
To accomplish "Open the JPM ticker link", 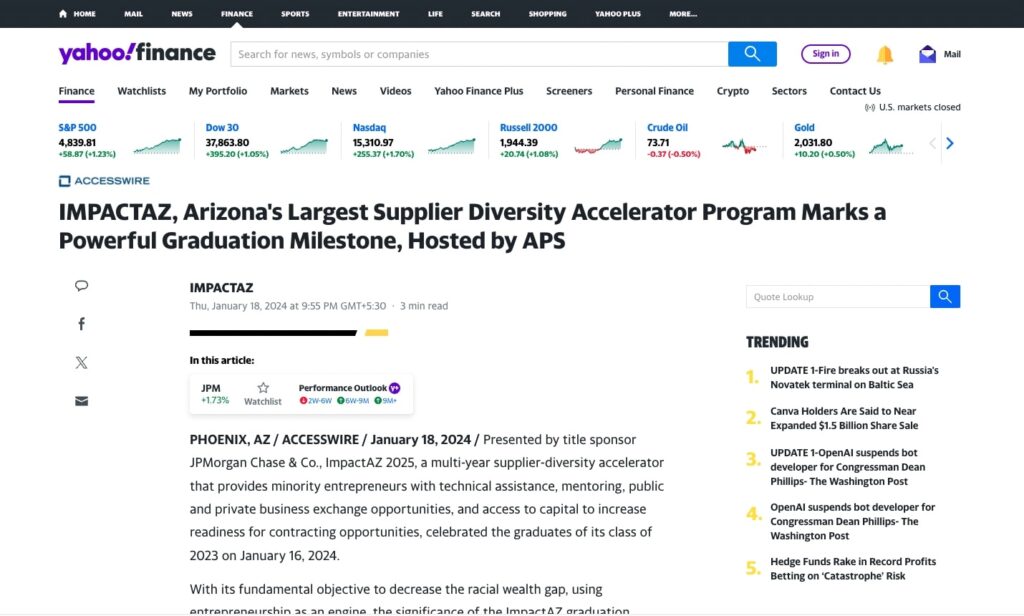I will click(x=210, y=388).
